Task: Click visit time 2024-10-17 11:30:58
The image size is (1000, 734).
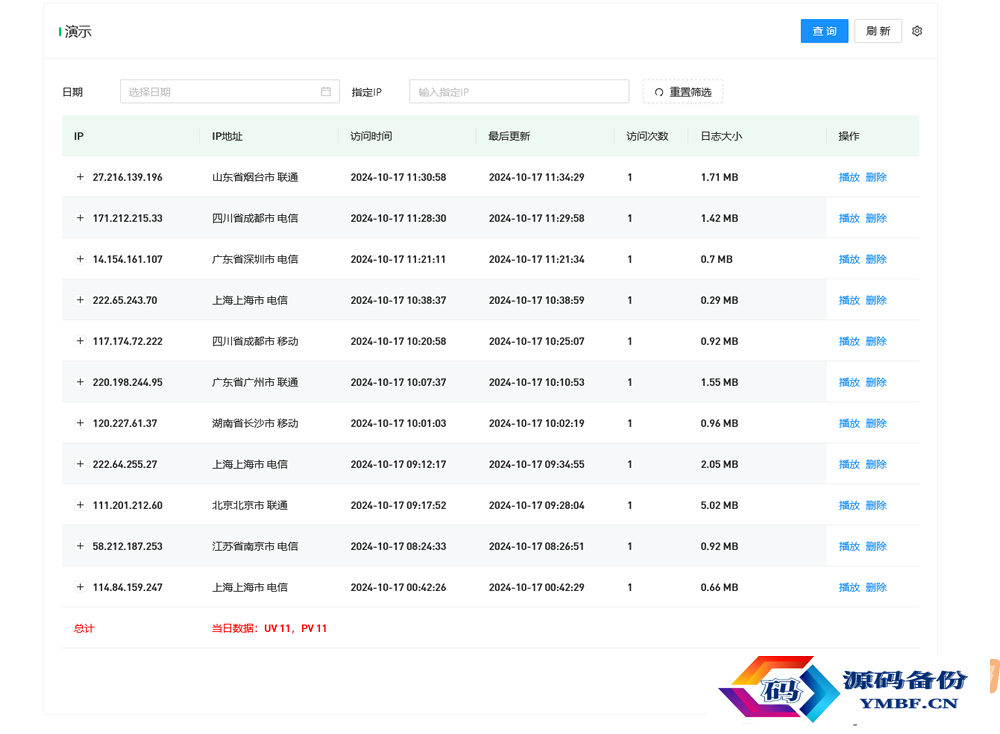Action: [398, 177]
